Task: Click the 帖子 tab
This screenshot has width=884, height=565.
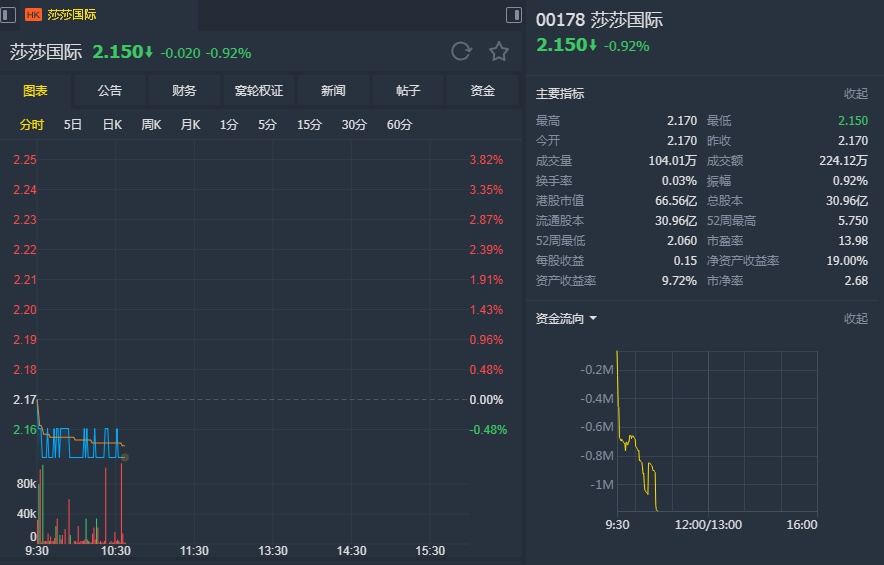Action: tap(408, 91)
